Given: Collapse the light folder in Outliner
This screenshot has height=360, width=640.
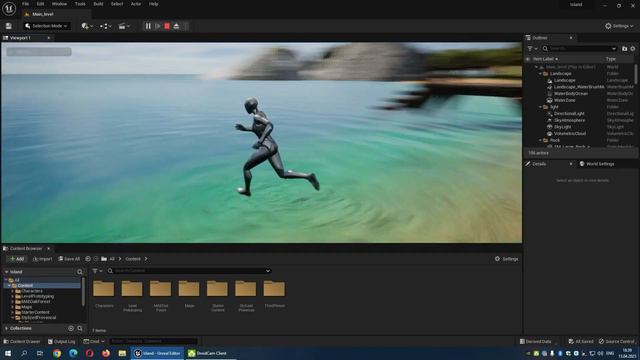Looking at the screenshot, I should pos(540,107).
